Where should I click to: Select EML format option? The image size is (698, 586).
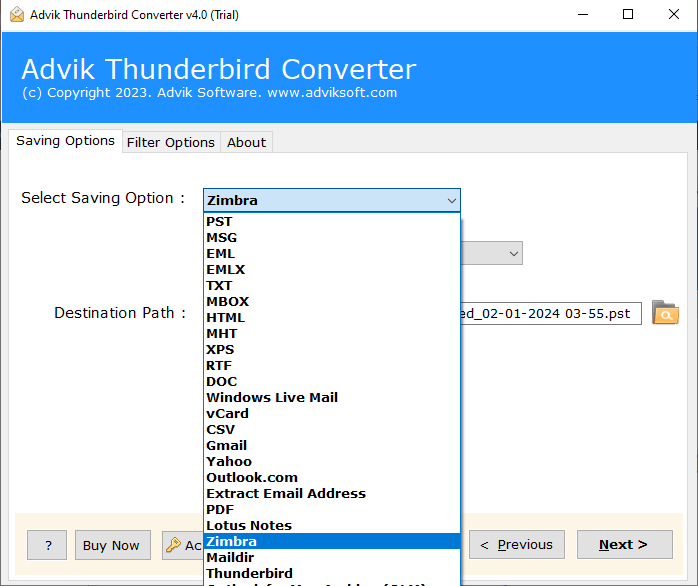click(x=332, y=254)
